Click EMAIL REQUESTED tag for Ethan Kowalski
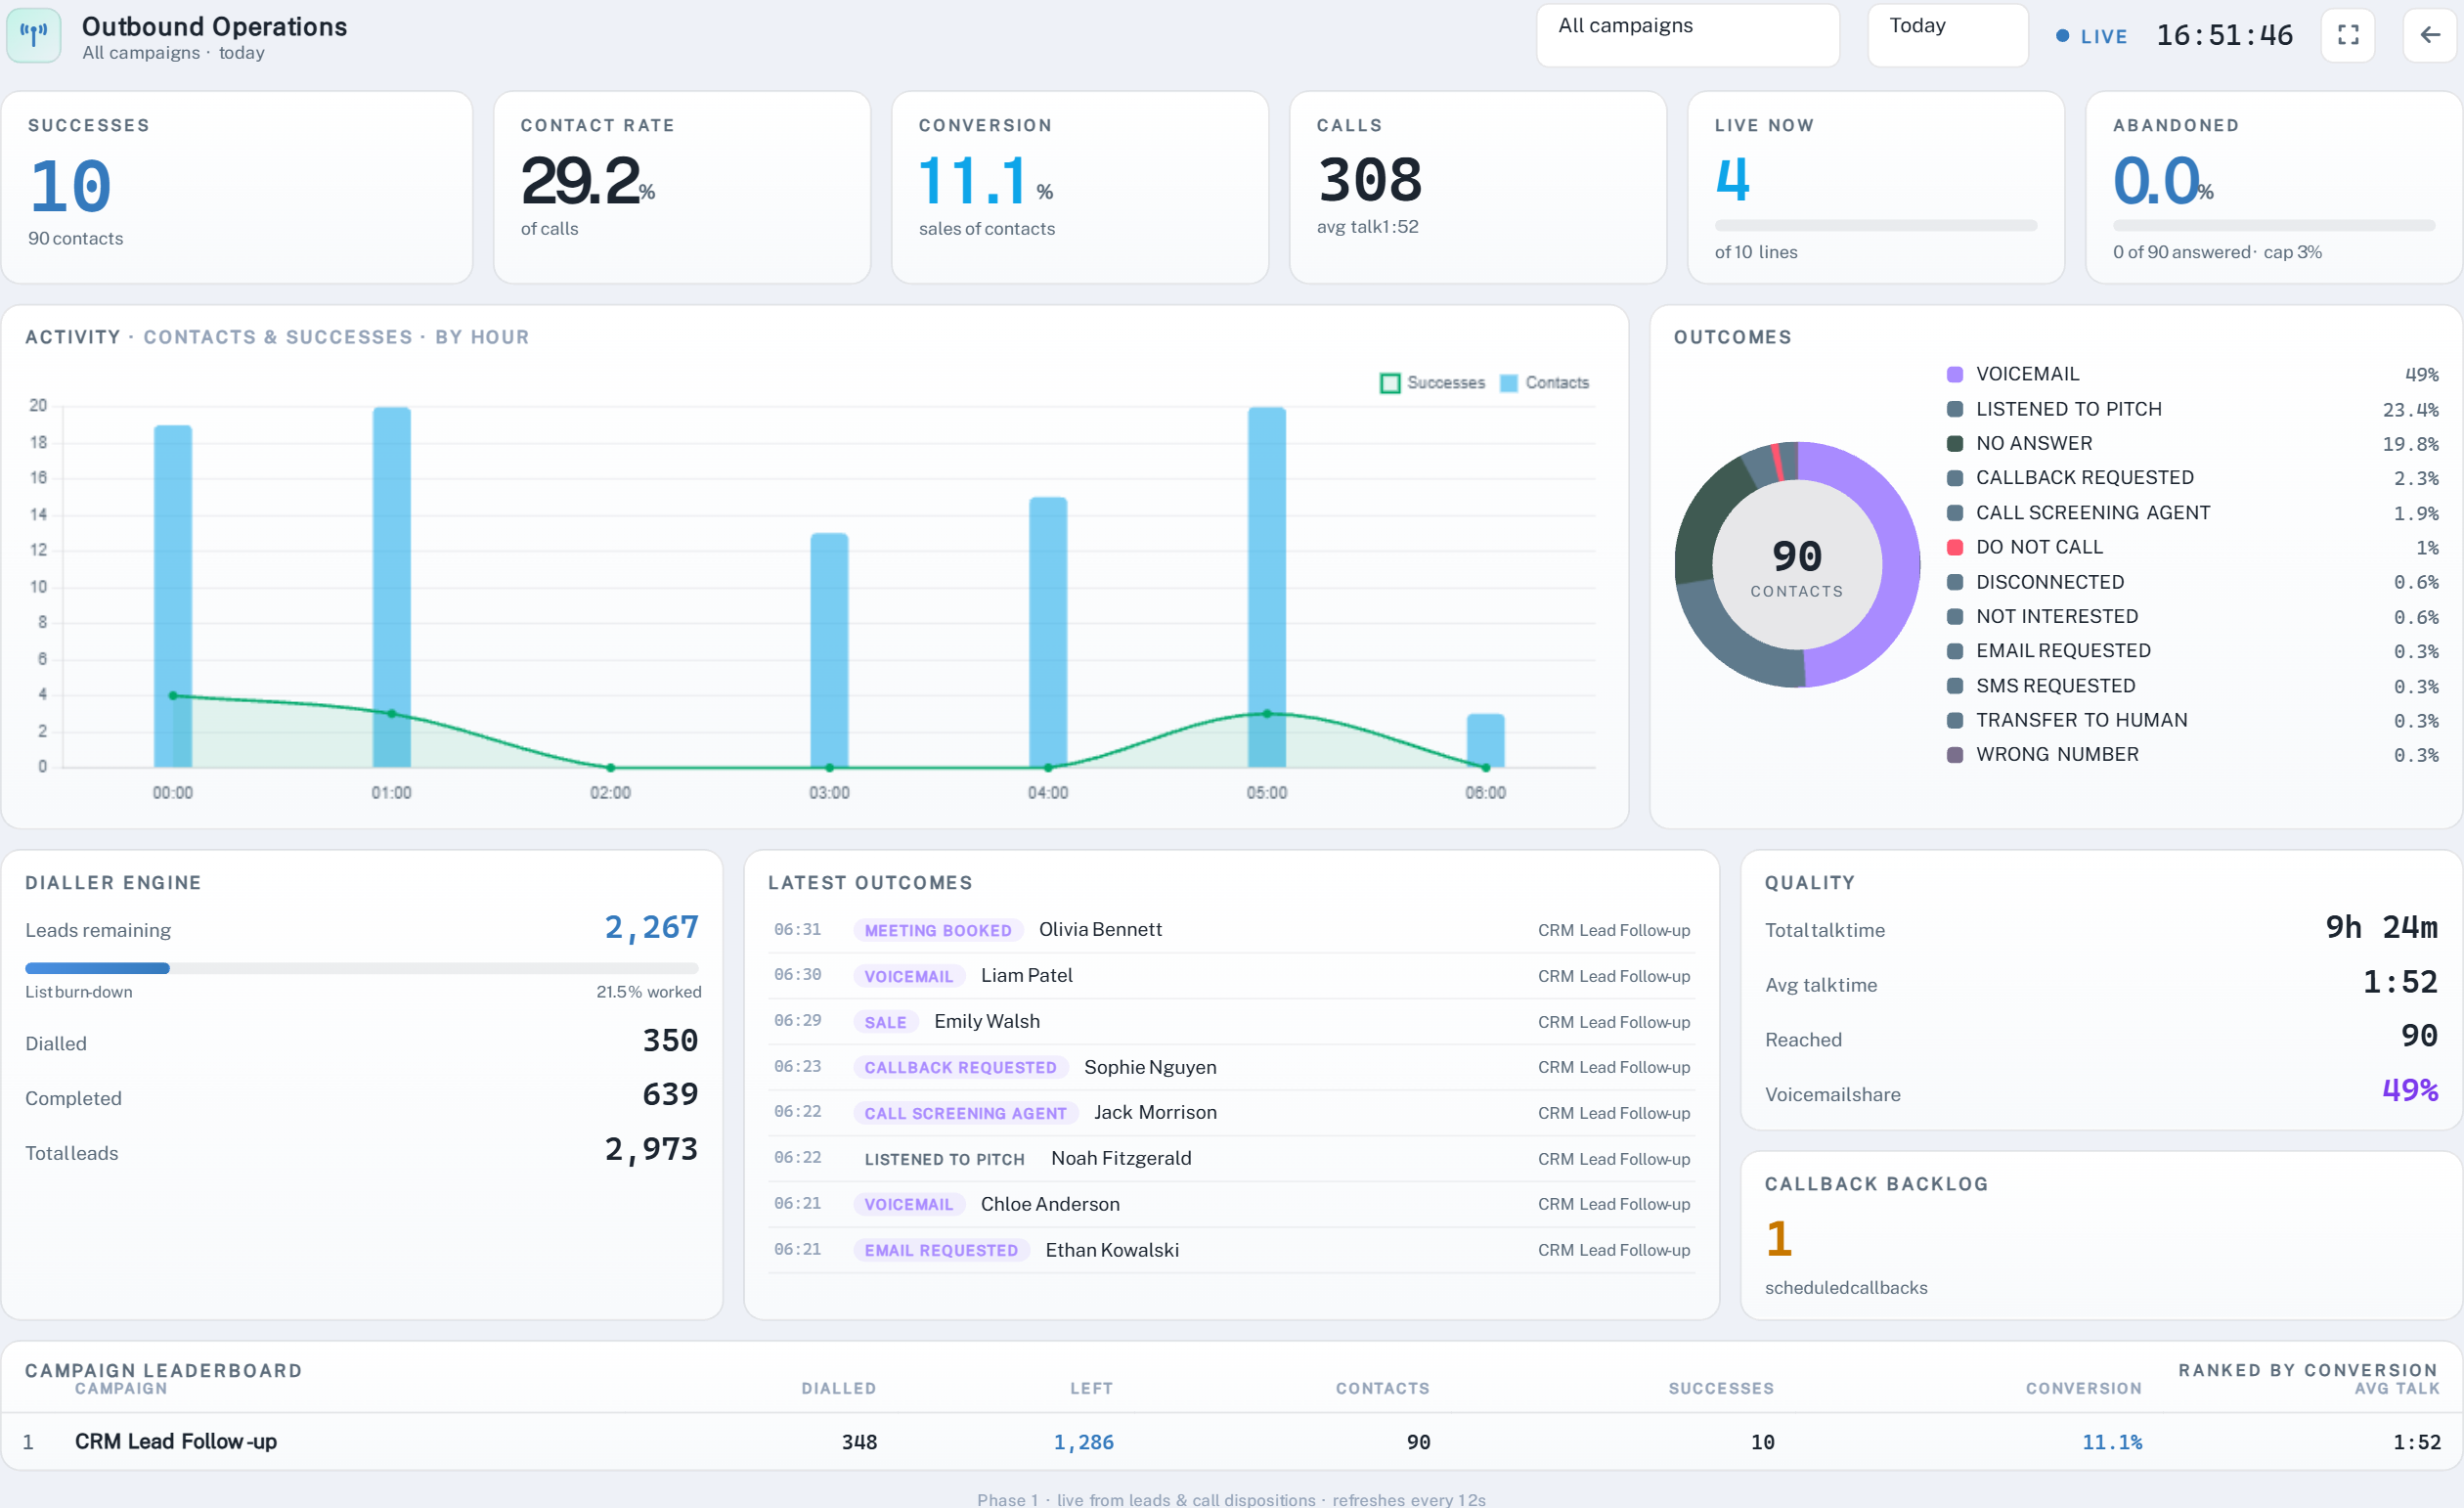The image size is (2464, 1508). click(x=941, y=1250)
